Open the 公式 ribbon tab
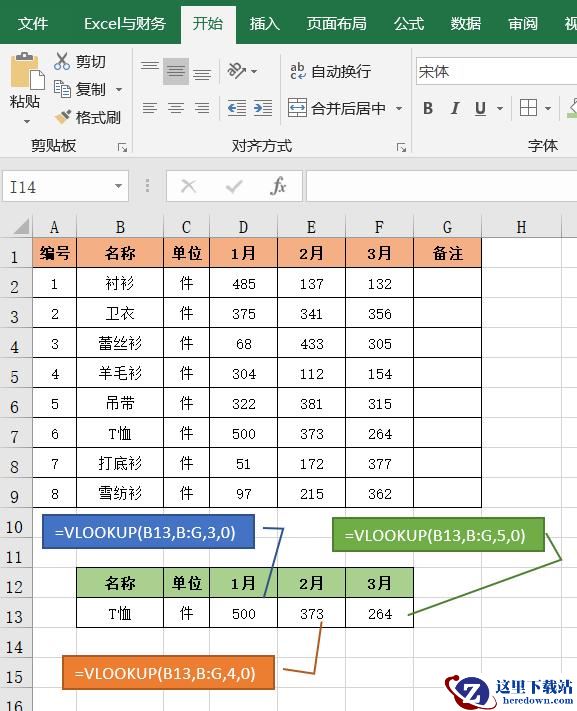Screen dimensions: 577x711 (x=409, y=24)
